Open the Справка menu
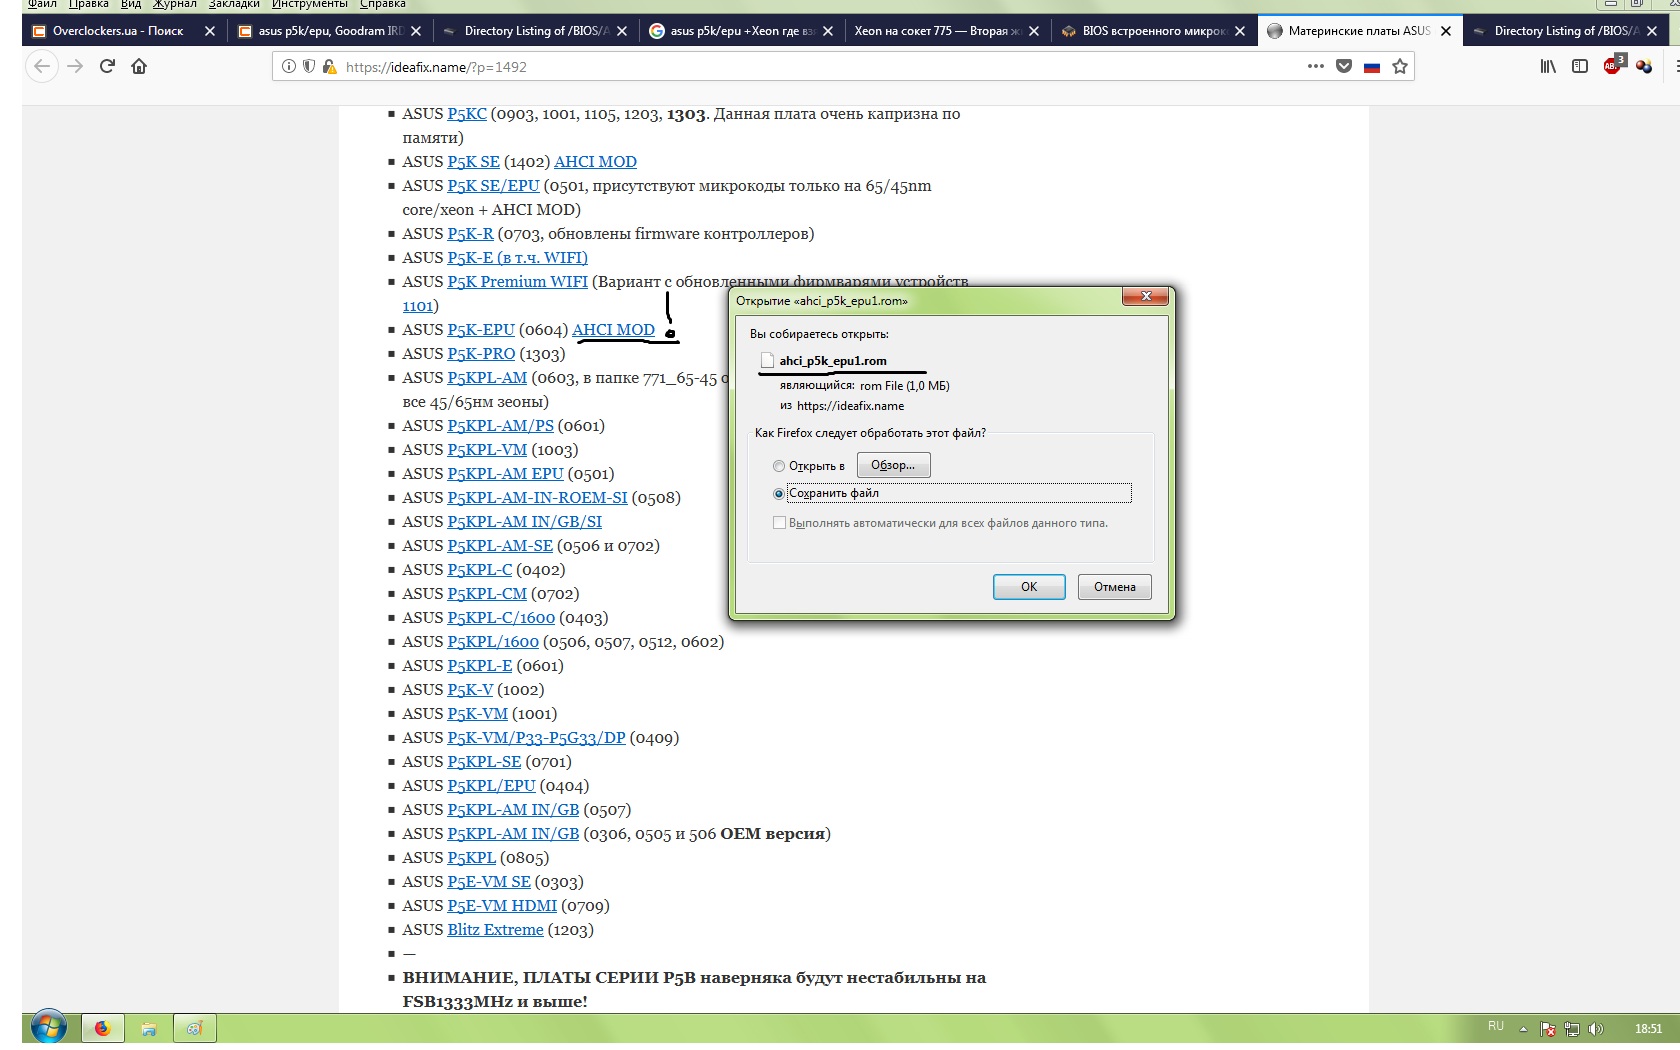Viewport: 1680px width, 1050px height. coord(383,5)
